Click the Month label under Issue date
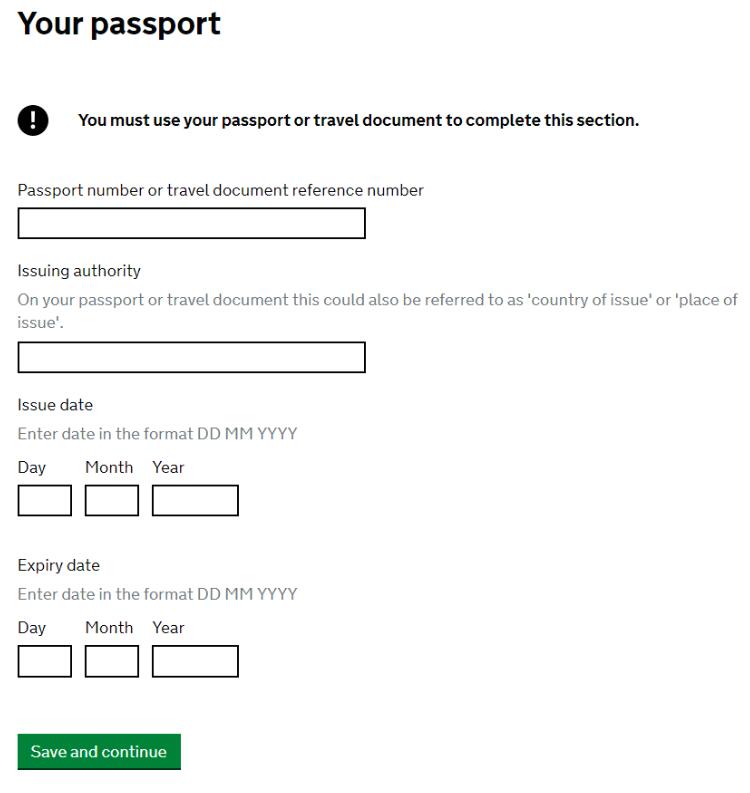Viewport: 750px width, 793px height. [109, 467]
